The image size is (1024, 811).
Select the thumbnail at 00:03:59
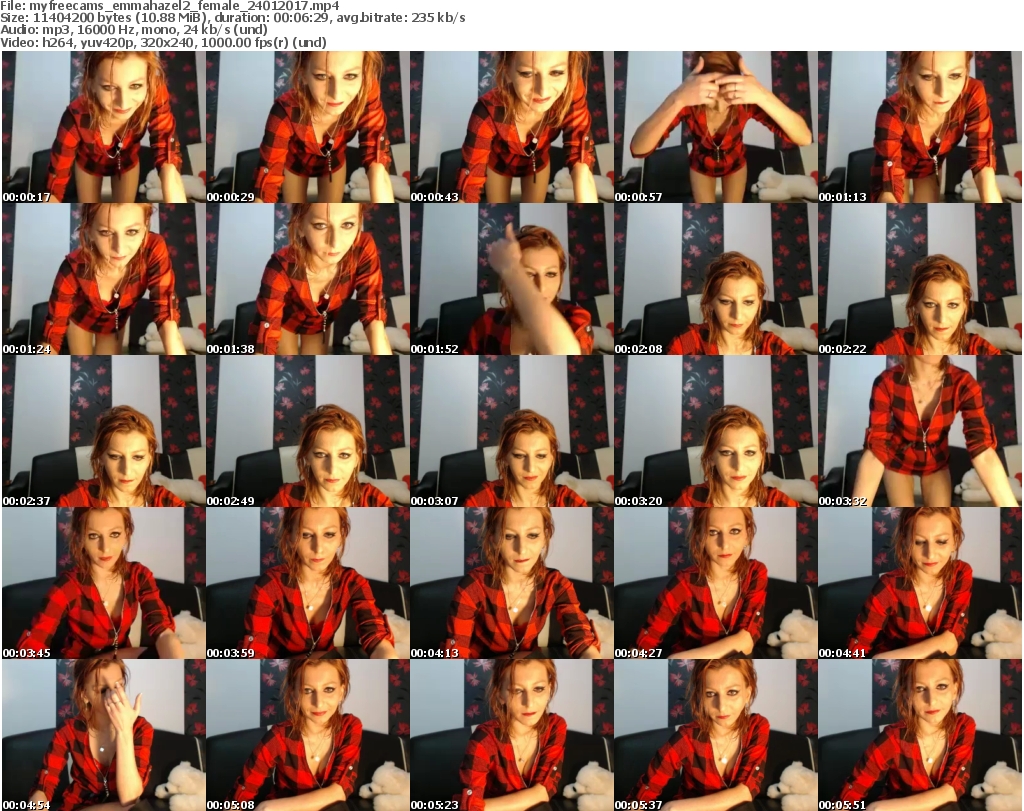[308, 583]
